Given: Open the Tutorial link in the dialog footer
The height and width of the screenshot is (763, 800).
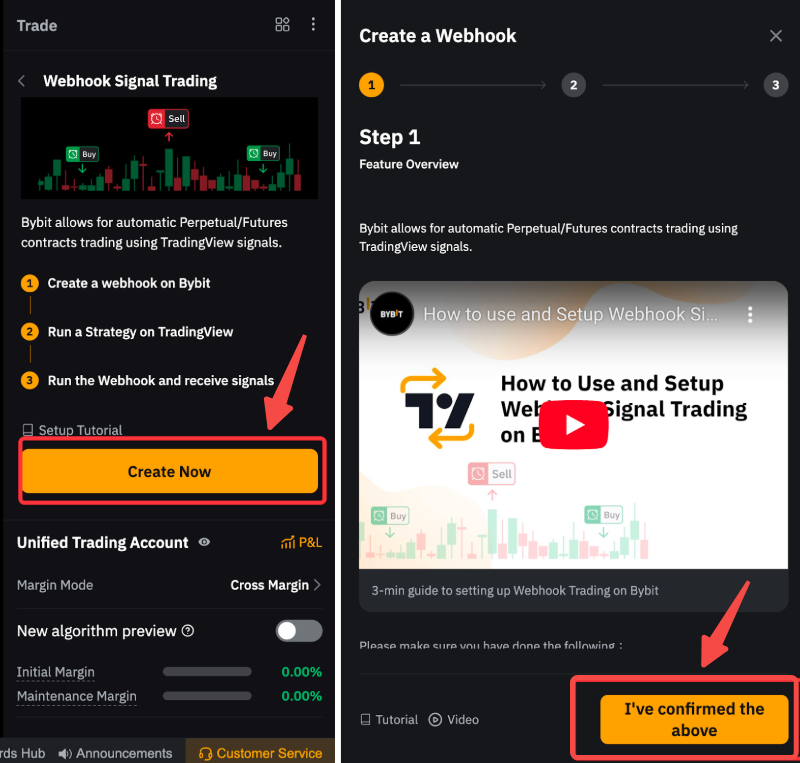Looking at the screenshot, I should [389, 720].
